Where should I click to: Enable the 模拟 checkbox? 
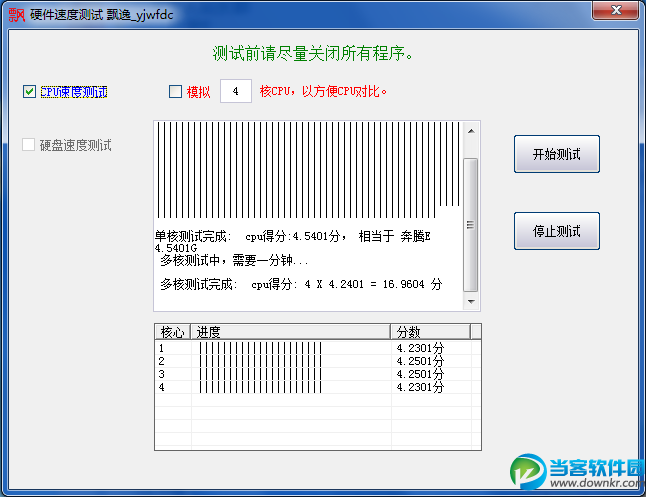pyautogui.click(x=176, y=91)
